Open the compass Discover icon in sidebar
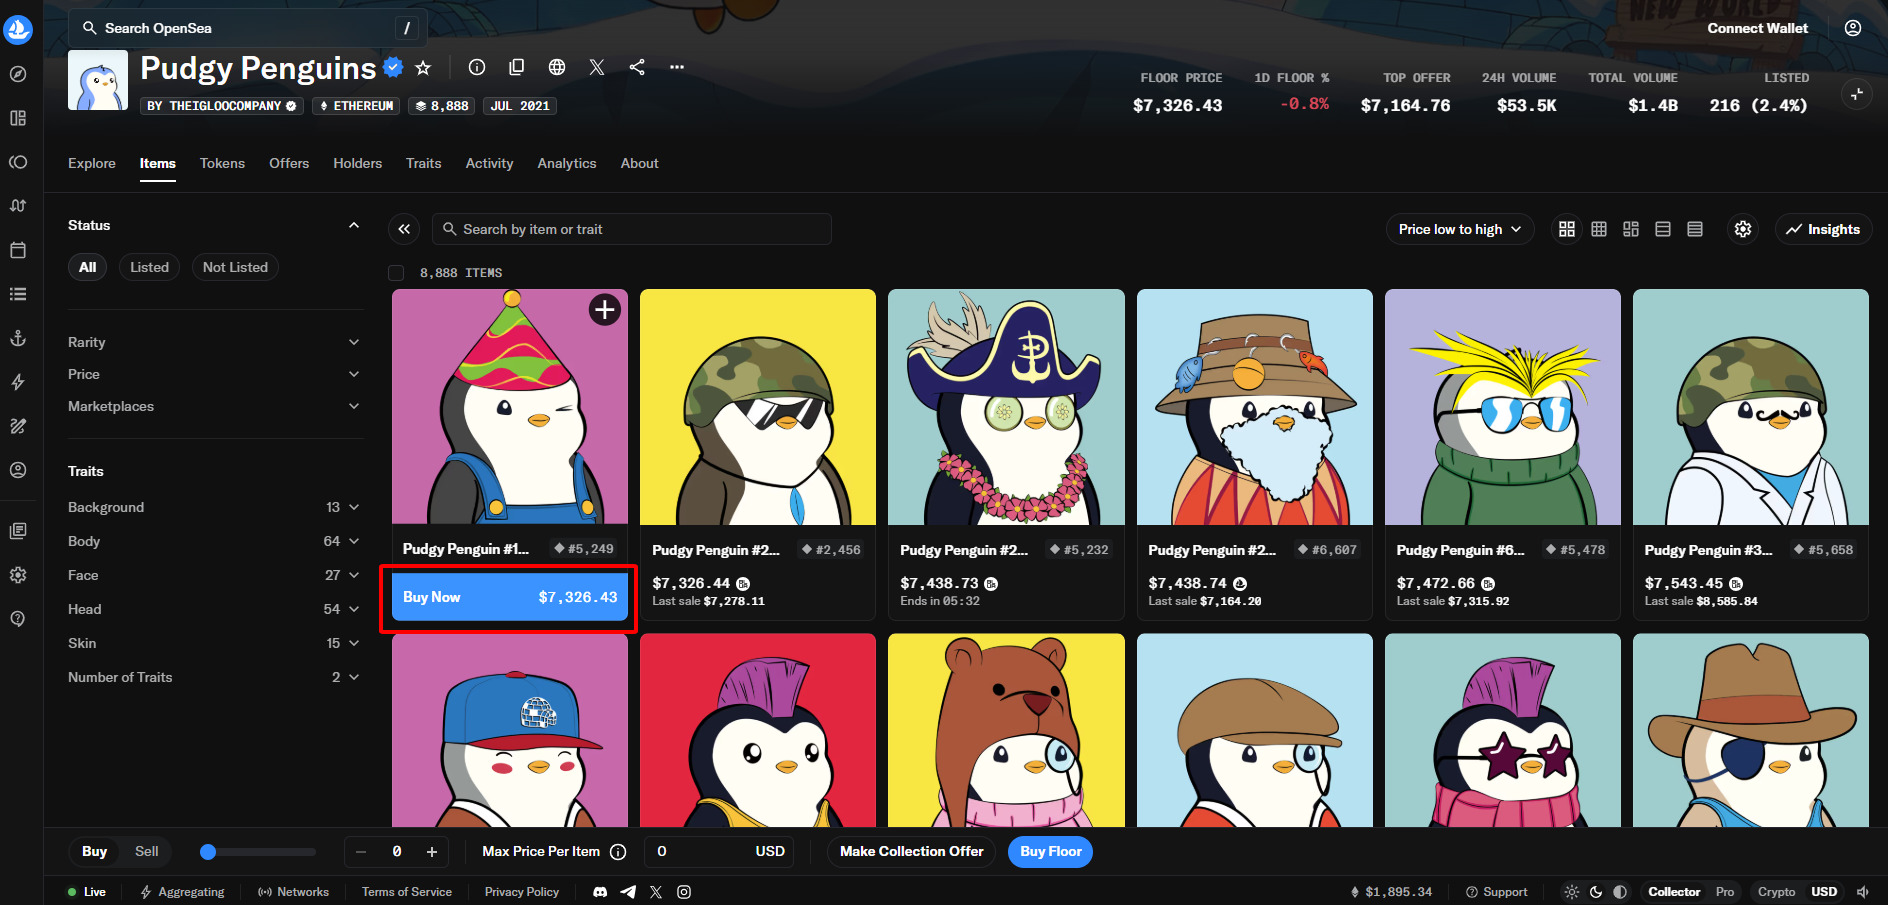Image resolution: width=1888 pixels, height=905 pixels. coord(18,74)
